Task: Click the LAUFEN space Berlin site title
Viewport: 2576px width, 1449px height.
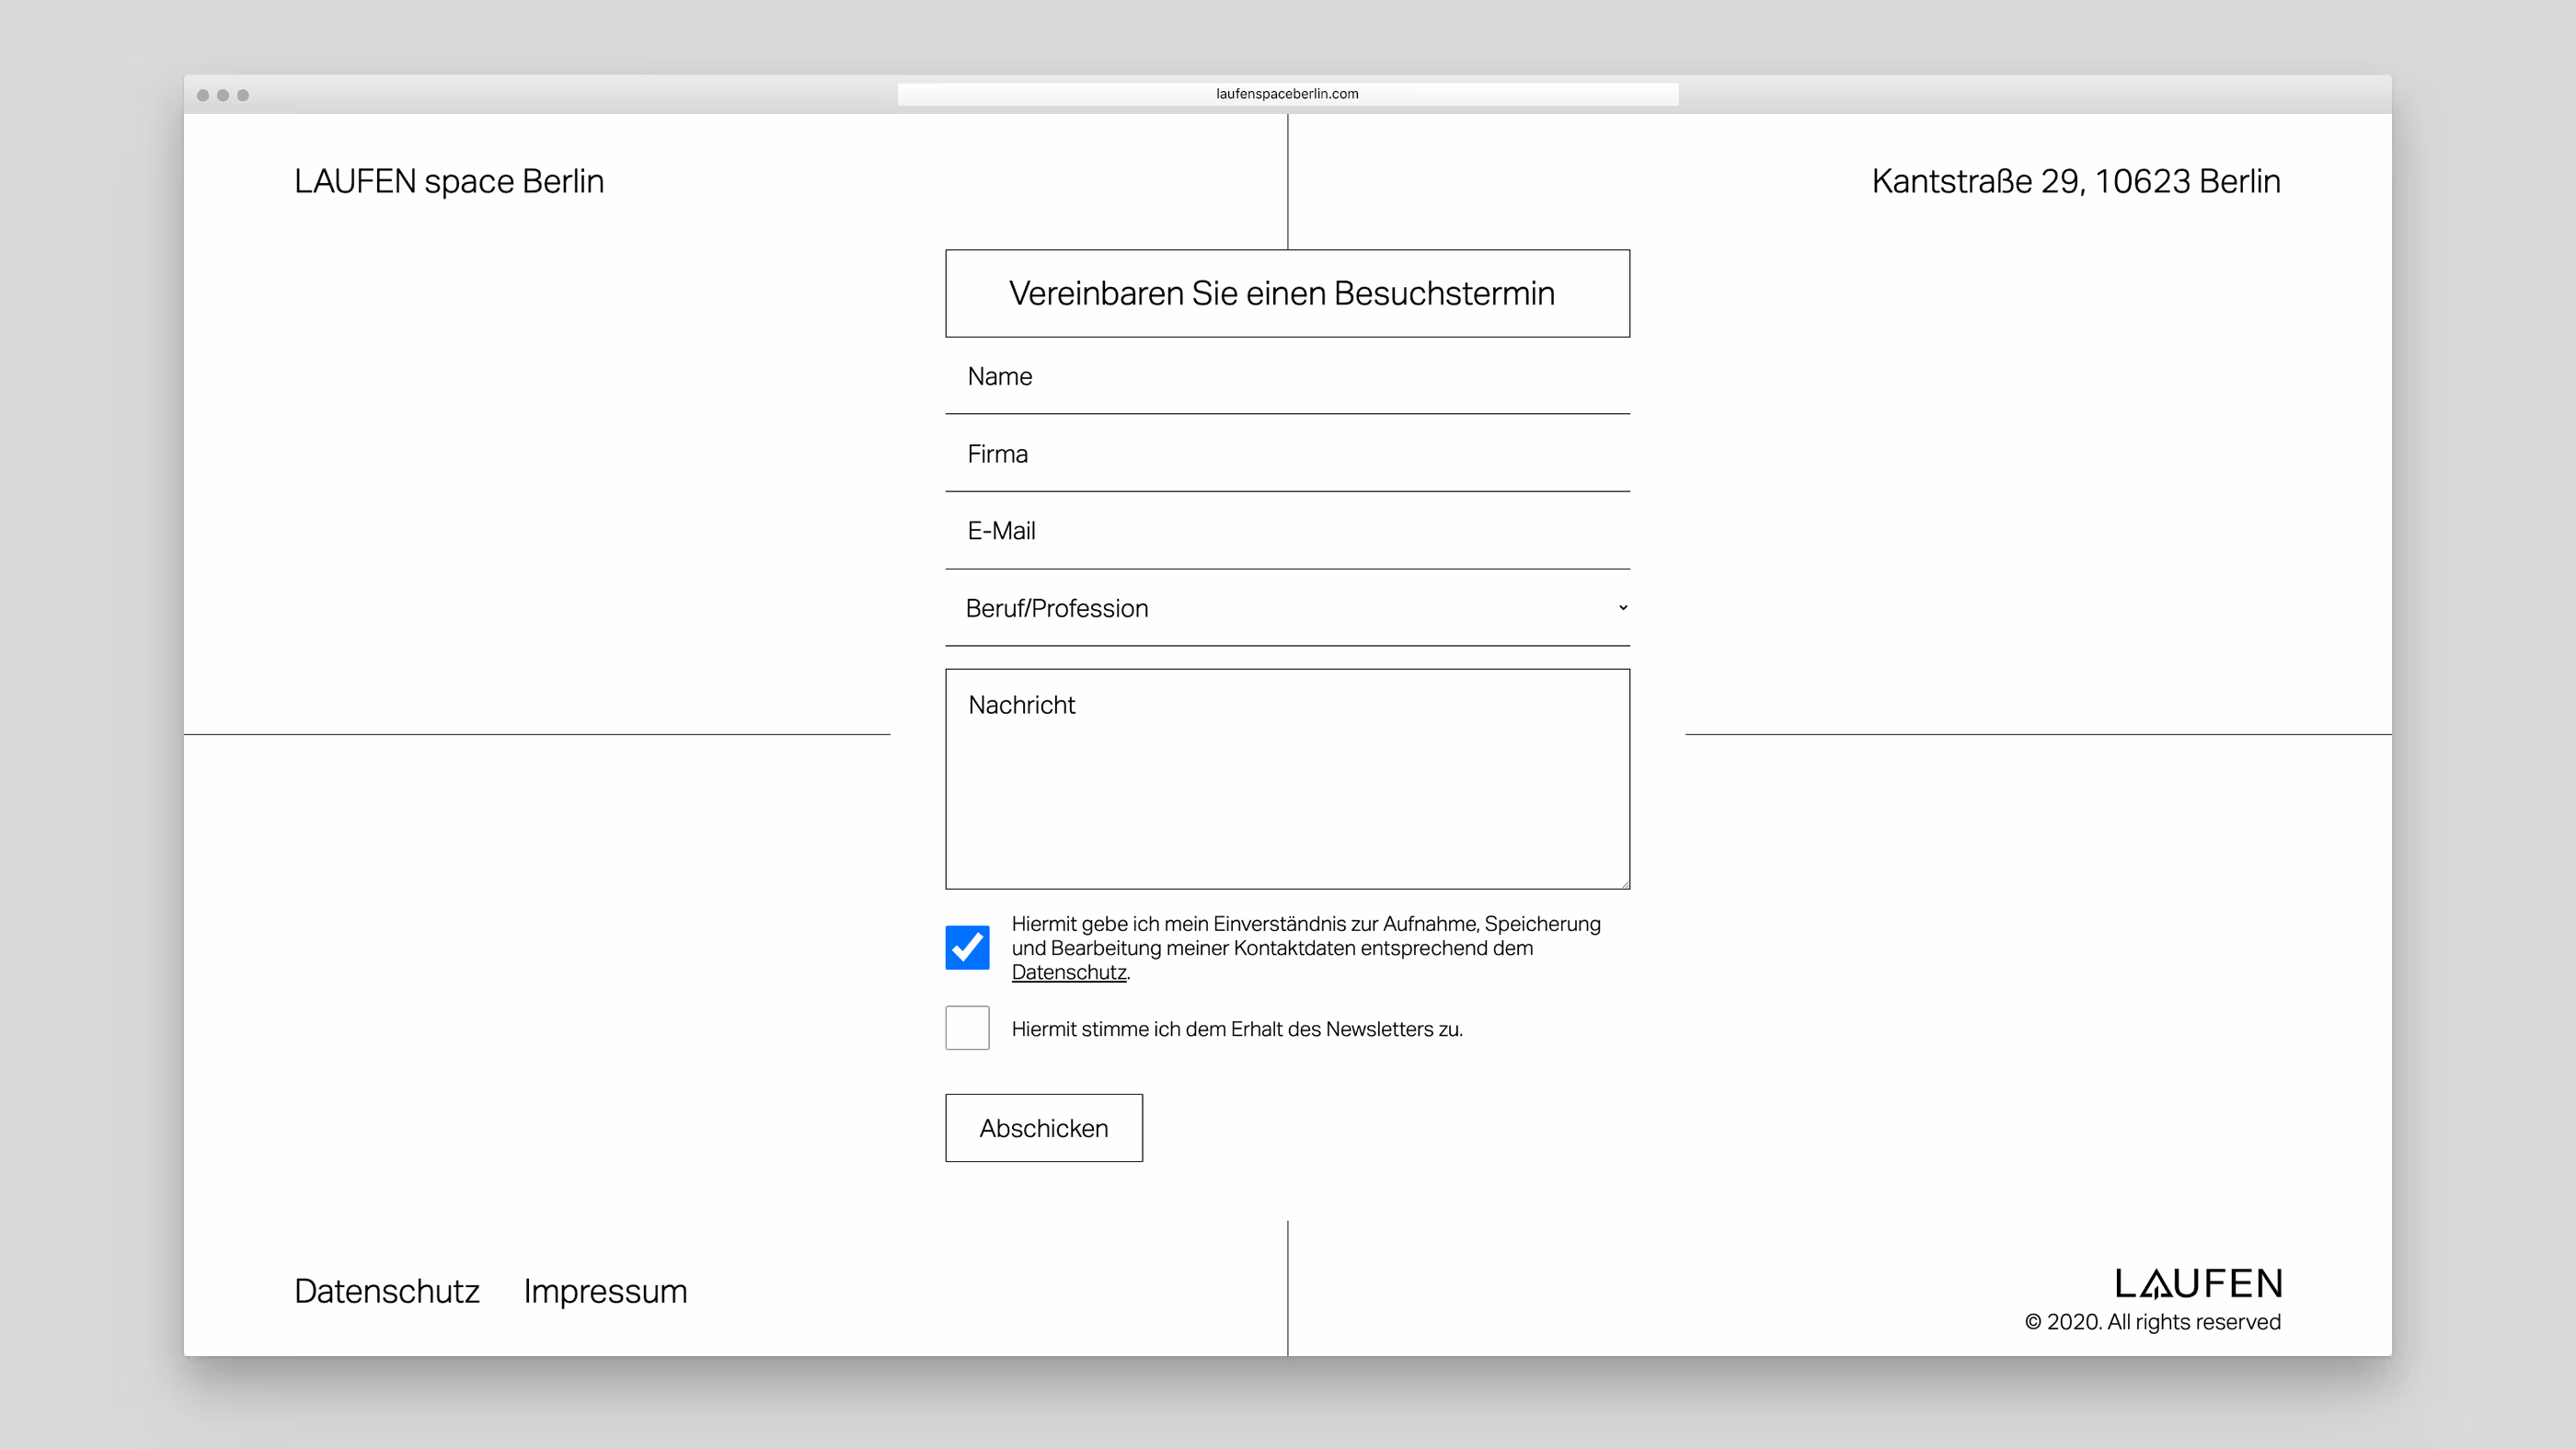Action: pos(449,181)
